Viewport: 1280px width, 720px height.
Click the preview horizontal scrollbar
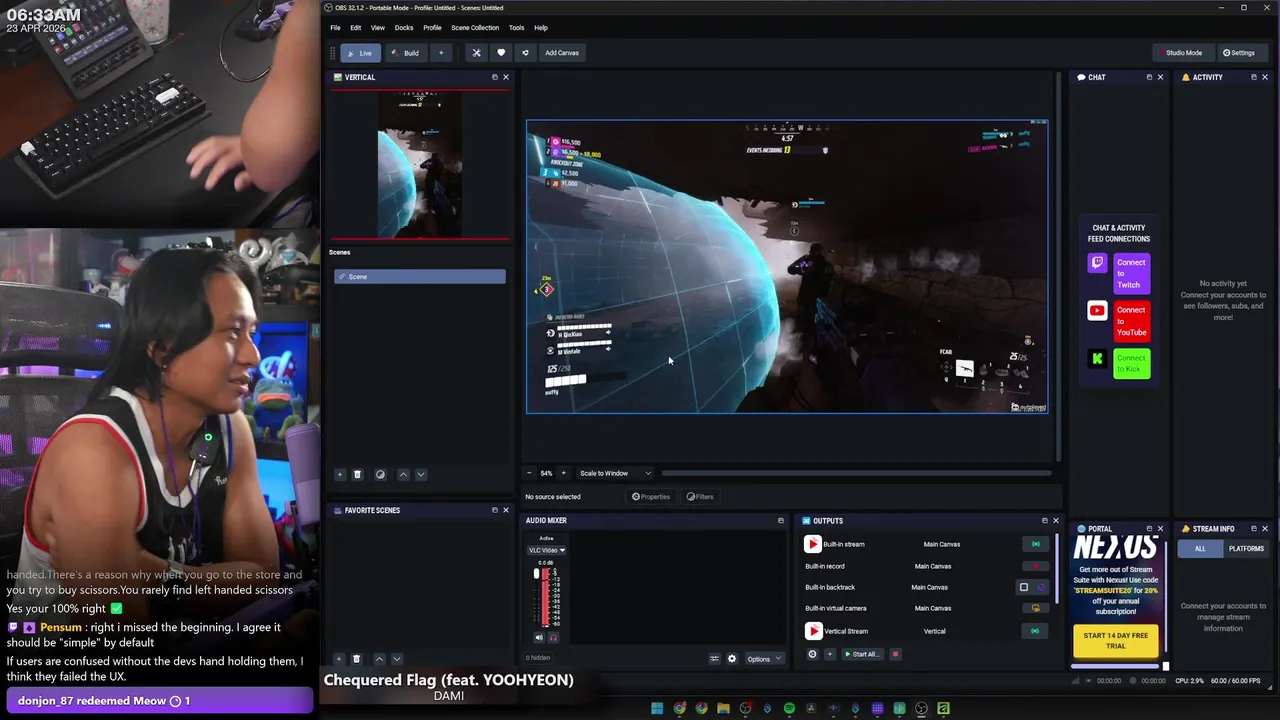tap(856, 473)
